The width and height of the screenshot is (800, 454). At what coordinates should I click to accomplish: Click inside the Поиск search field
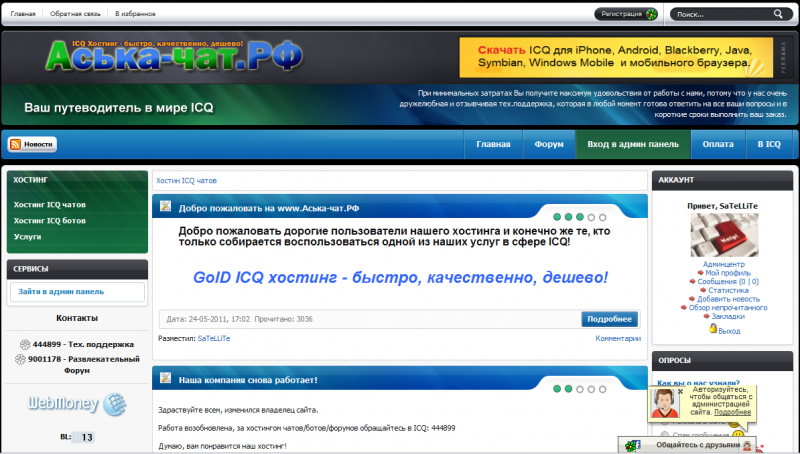[x=722, y=14]
